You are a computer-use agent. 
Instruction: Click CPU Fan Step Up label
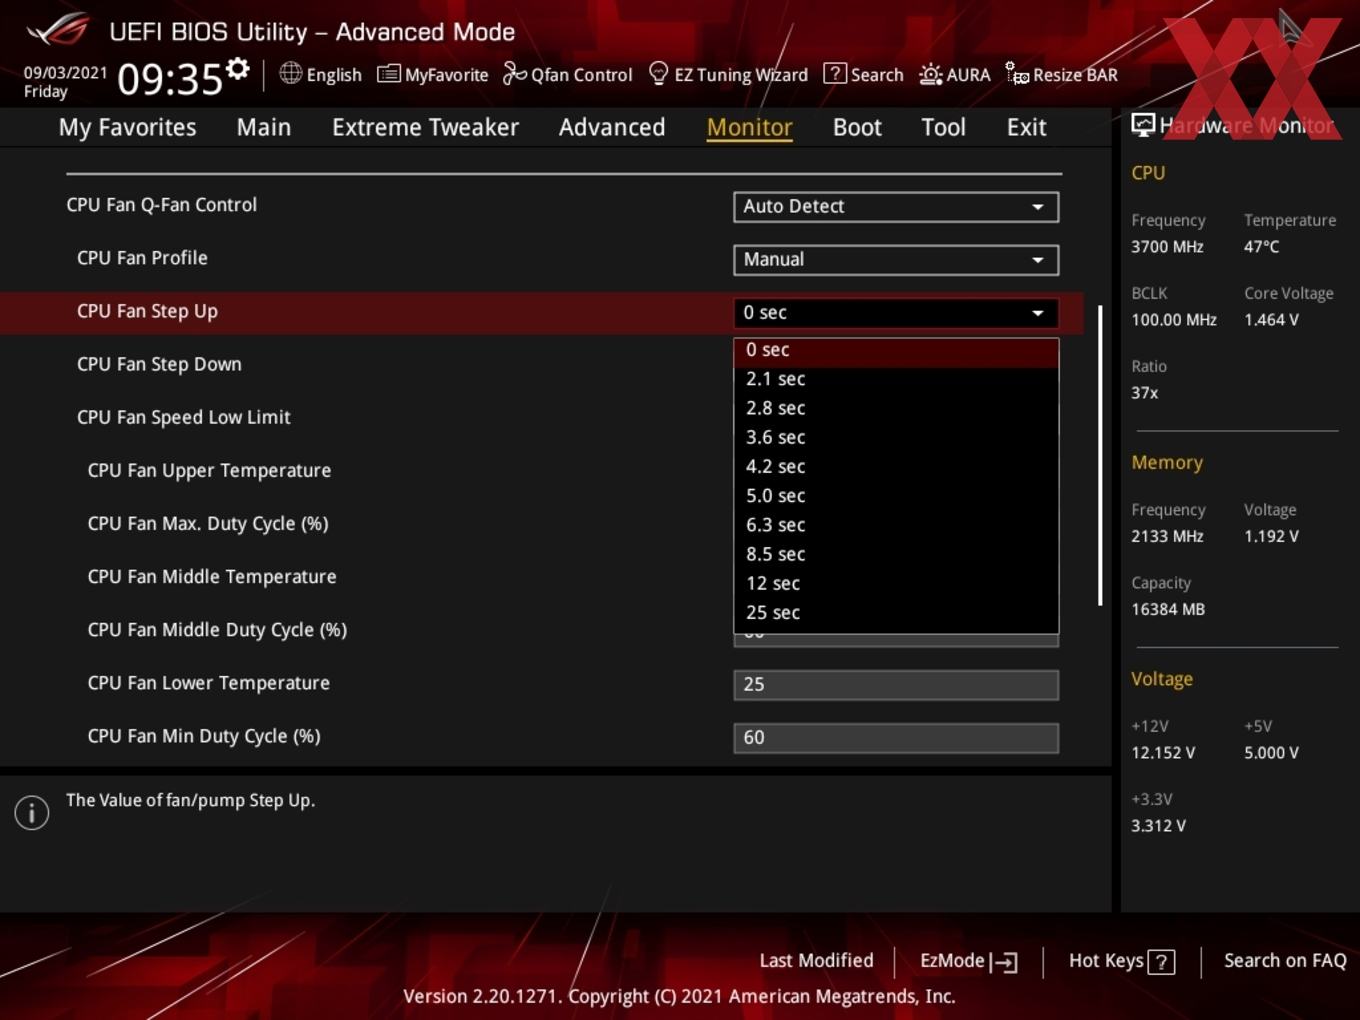[147, 311]
